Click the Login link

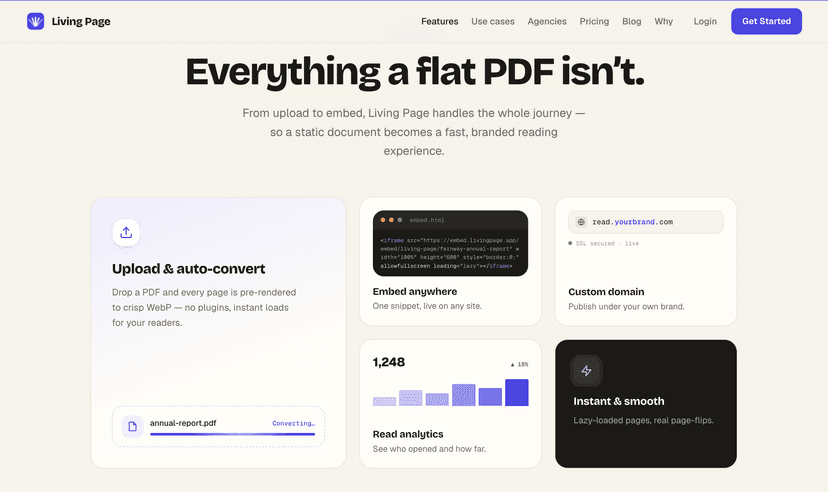pyautogui.click(x=705, y=21)
